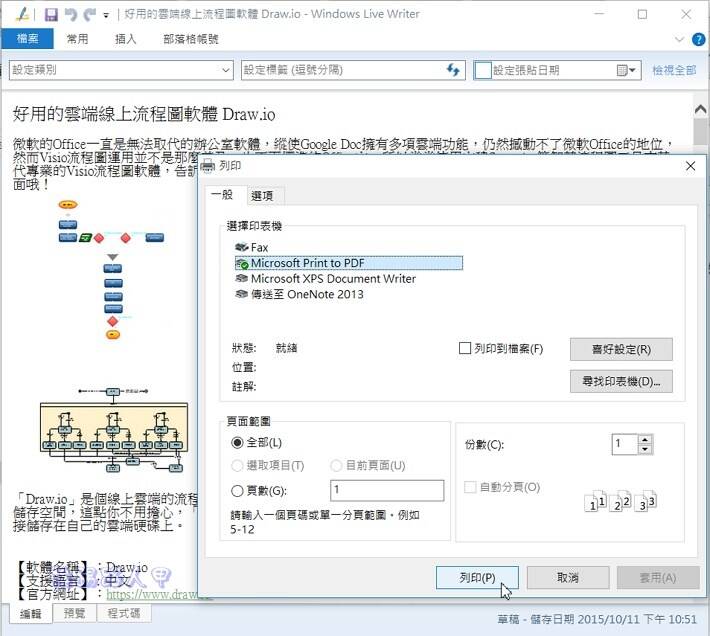Open the post date calendar dropdown
710x636 pixels.
coord(627,70)
